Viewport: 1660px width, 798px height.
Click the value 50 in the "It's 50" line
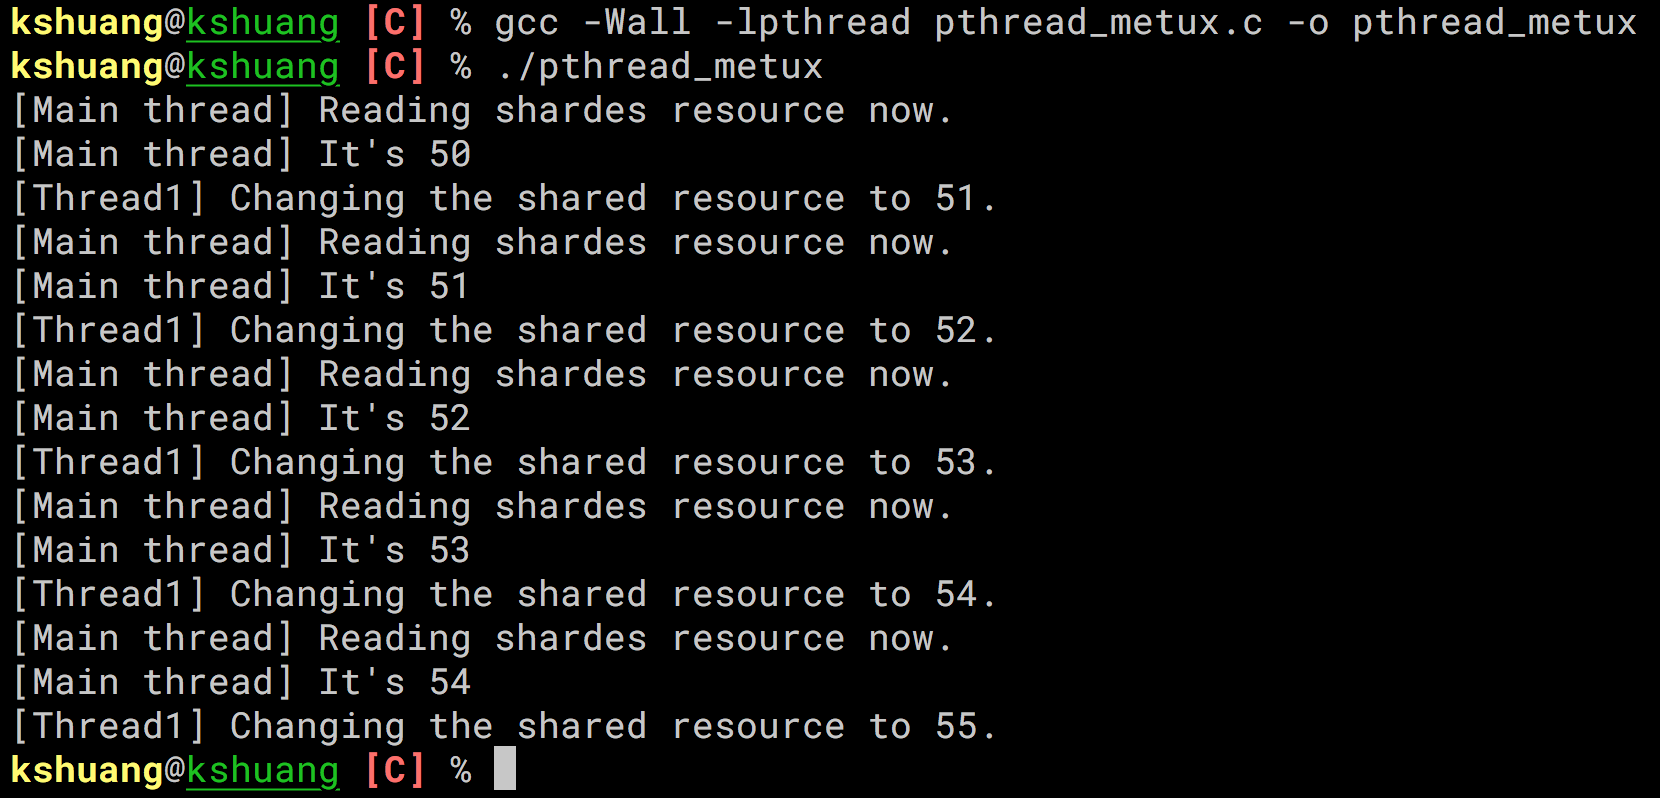tap(450, 154)
